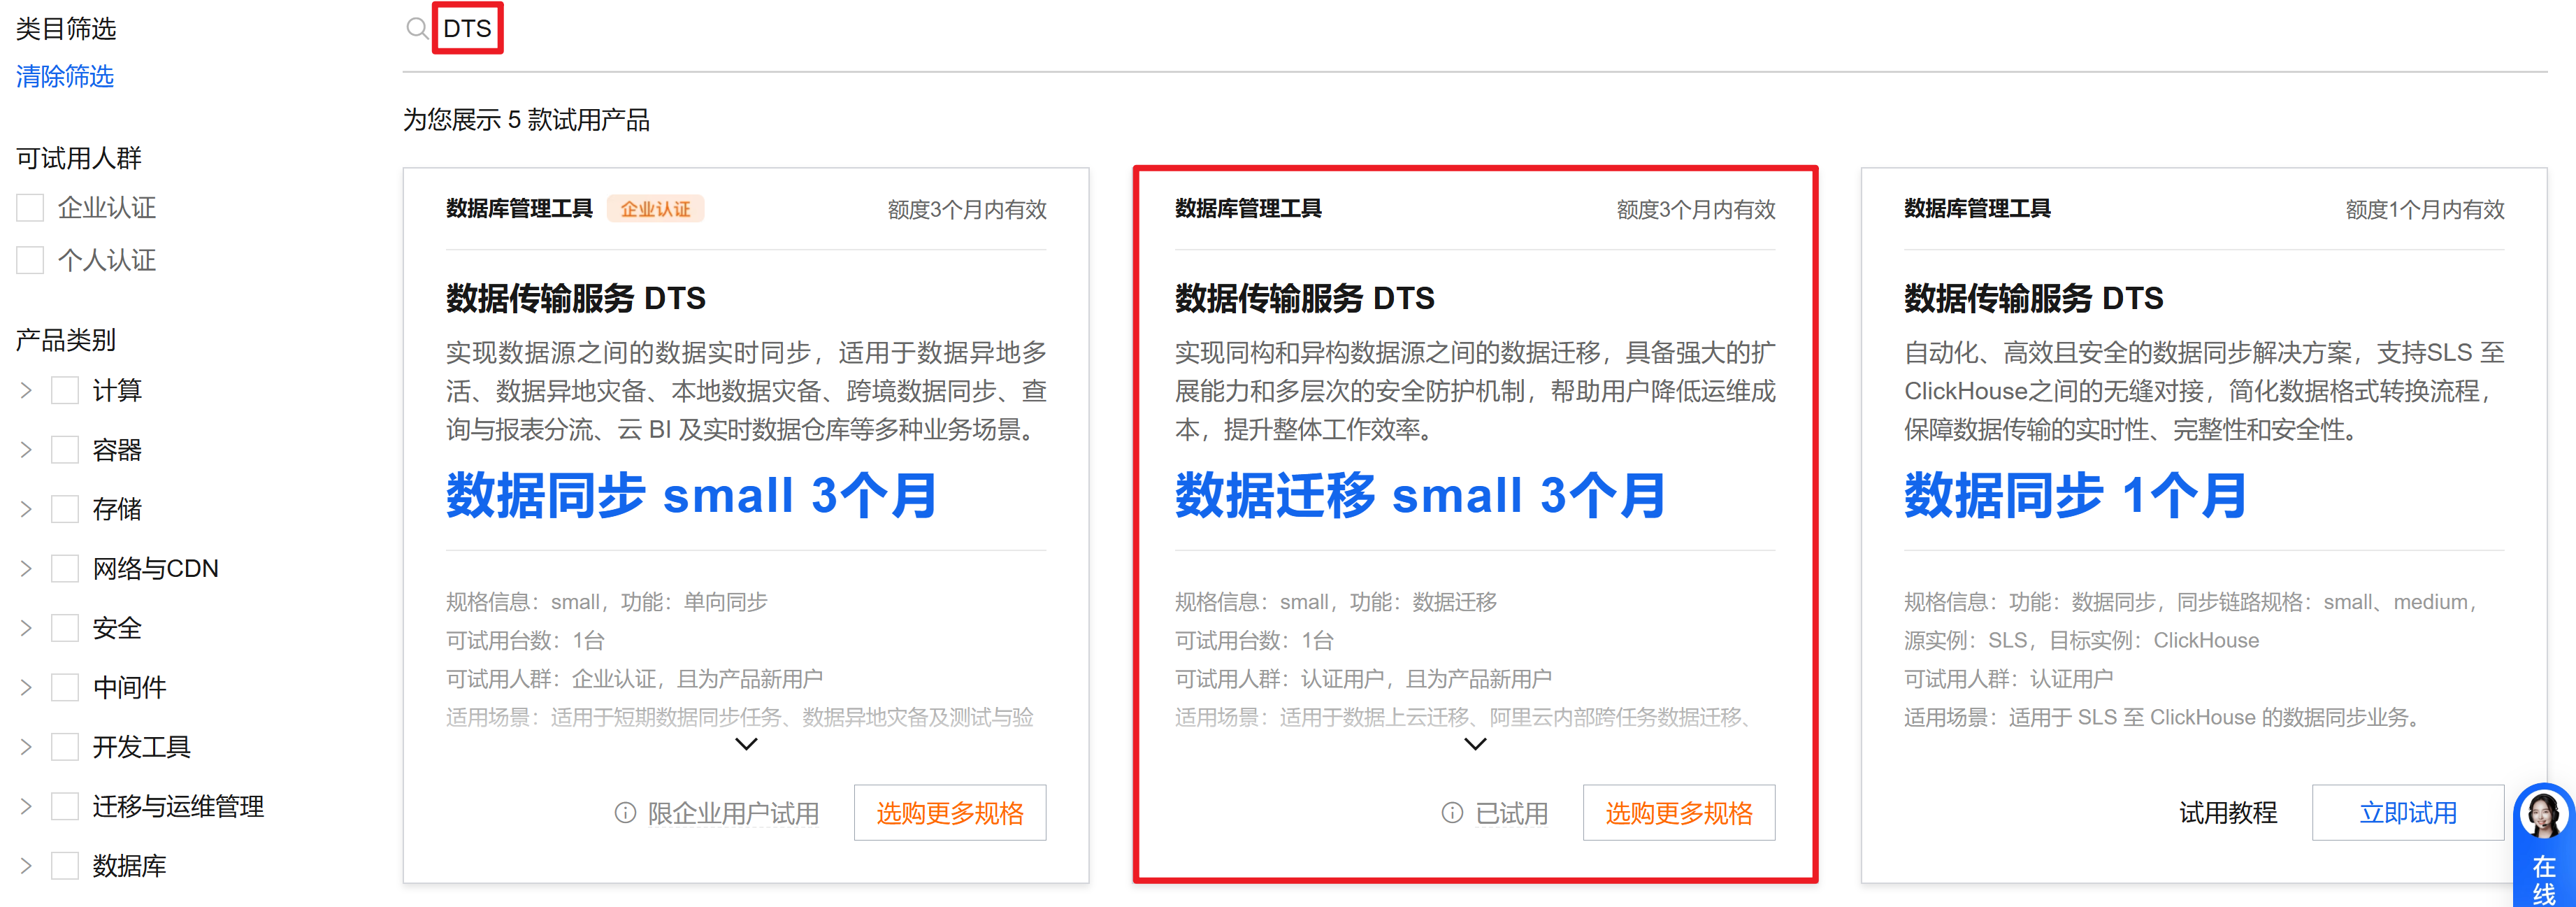This screenshot has height=907, width=2576.
Task: Tick the 企业认证 checkbox
Action: tap(30, 208)
